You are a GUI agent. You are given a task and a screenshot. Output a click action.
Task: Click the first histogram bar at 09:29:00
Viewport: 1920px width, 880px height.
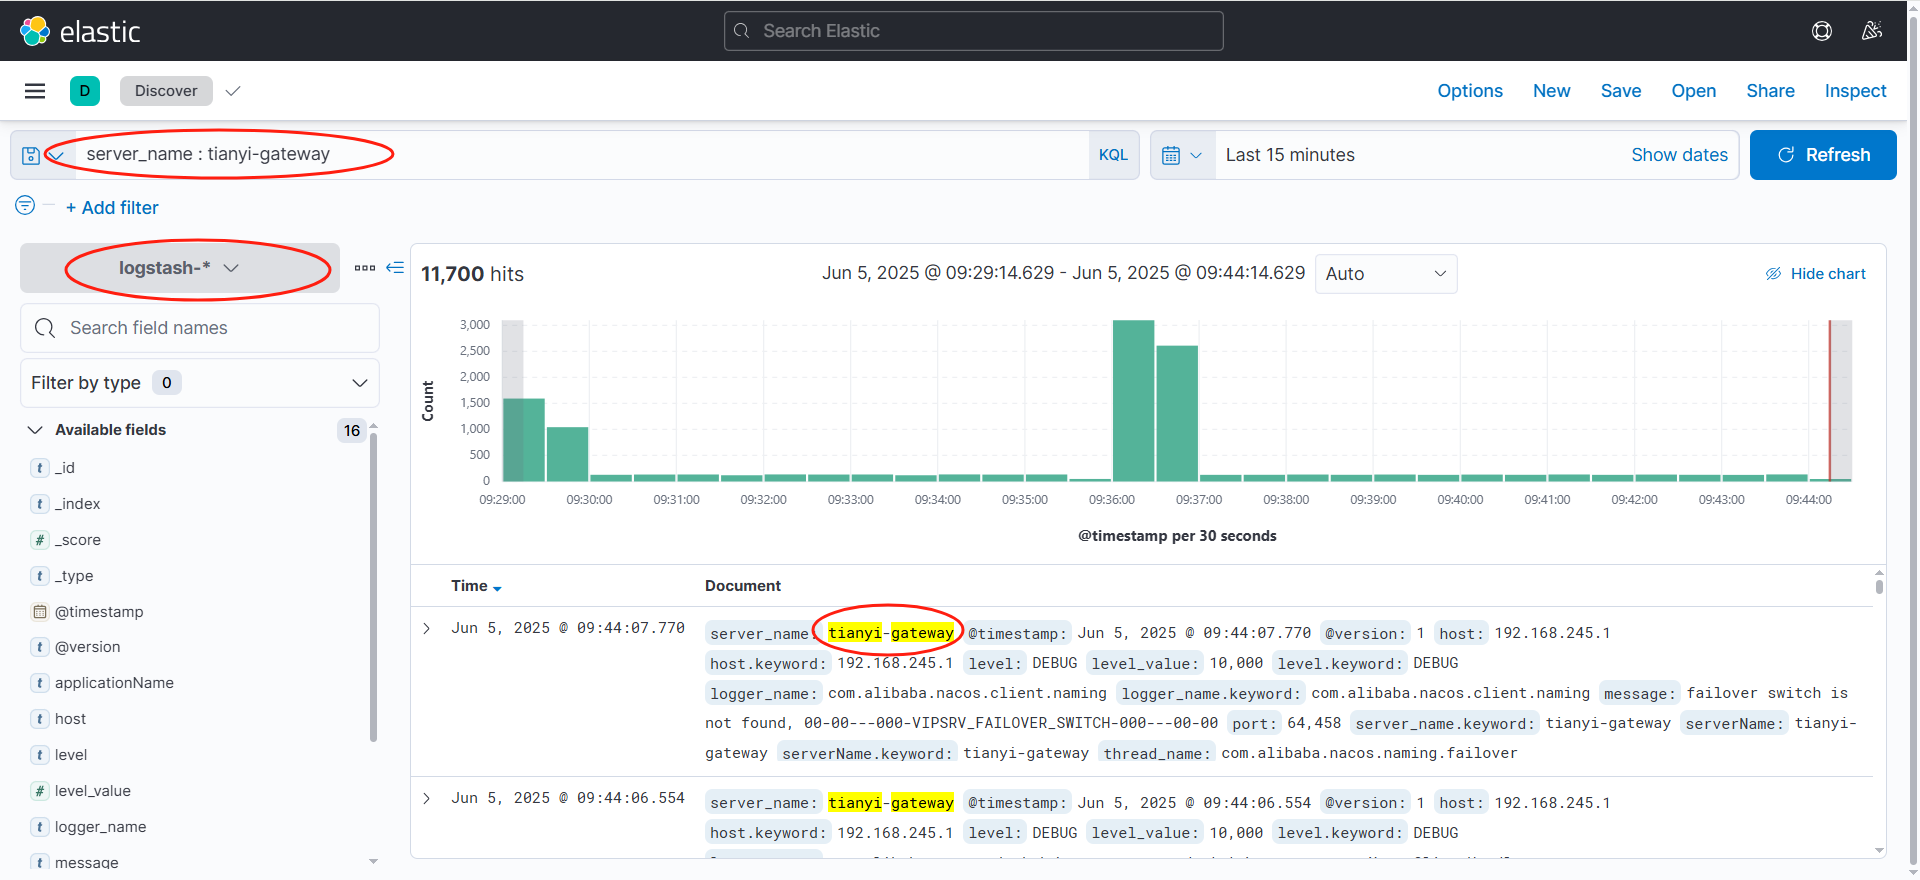tap(524, 440)
